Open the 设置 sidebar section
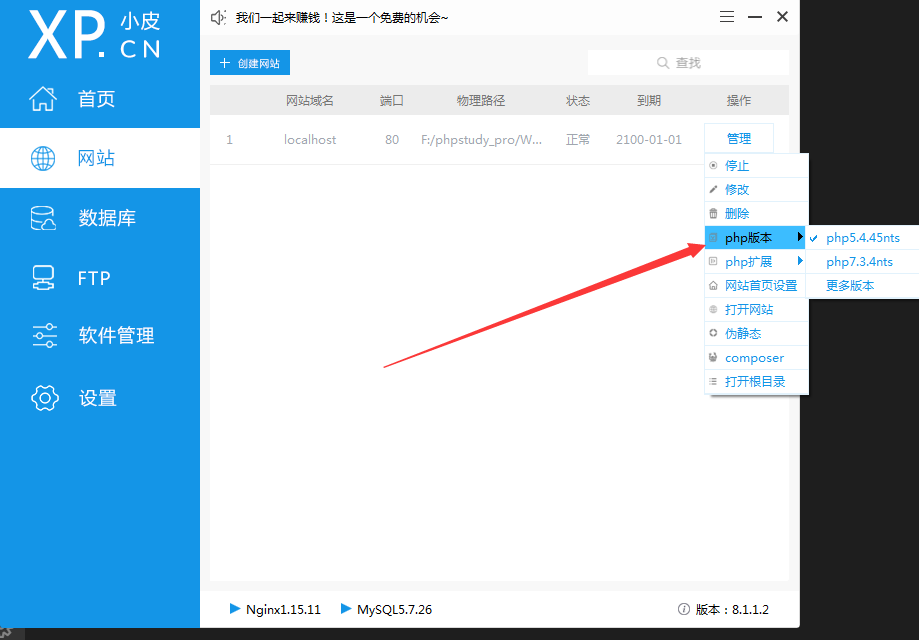Viewport: 919px width, 640px height. pyautogui.click(x=100, y=398)
